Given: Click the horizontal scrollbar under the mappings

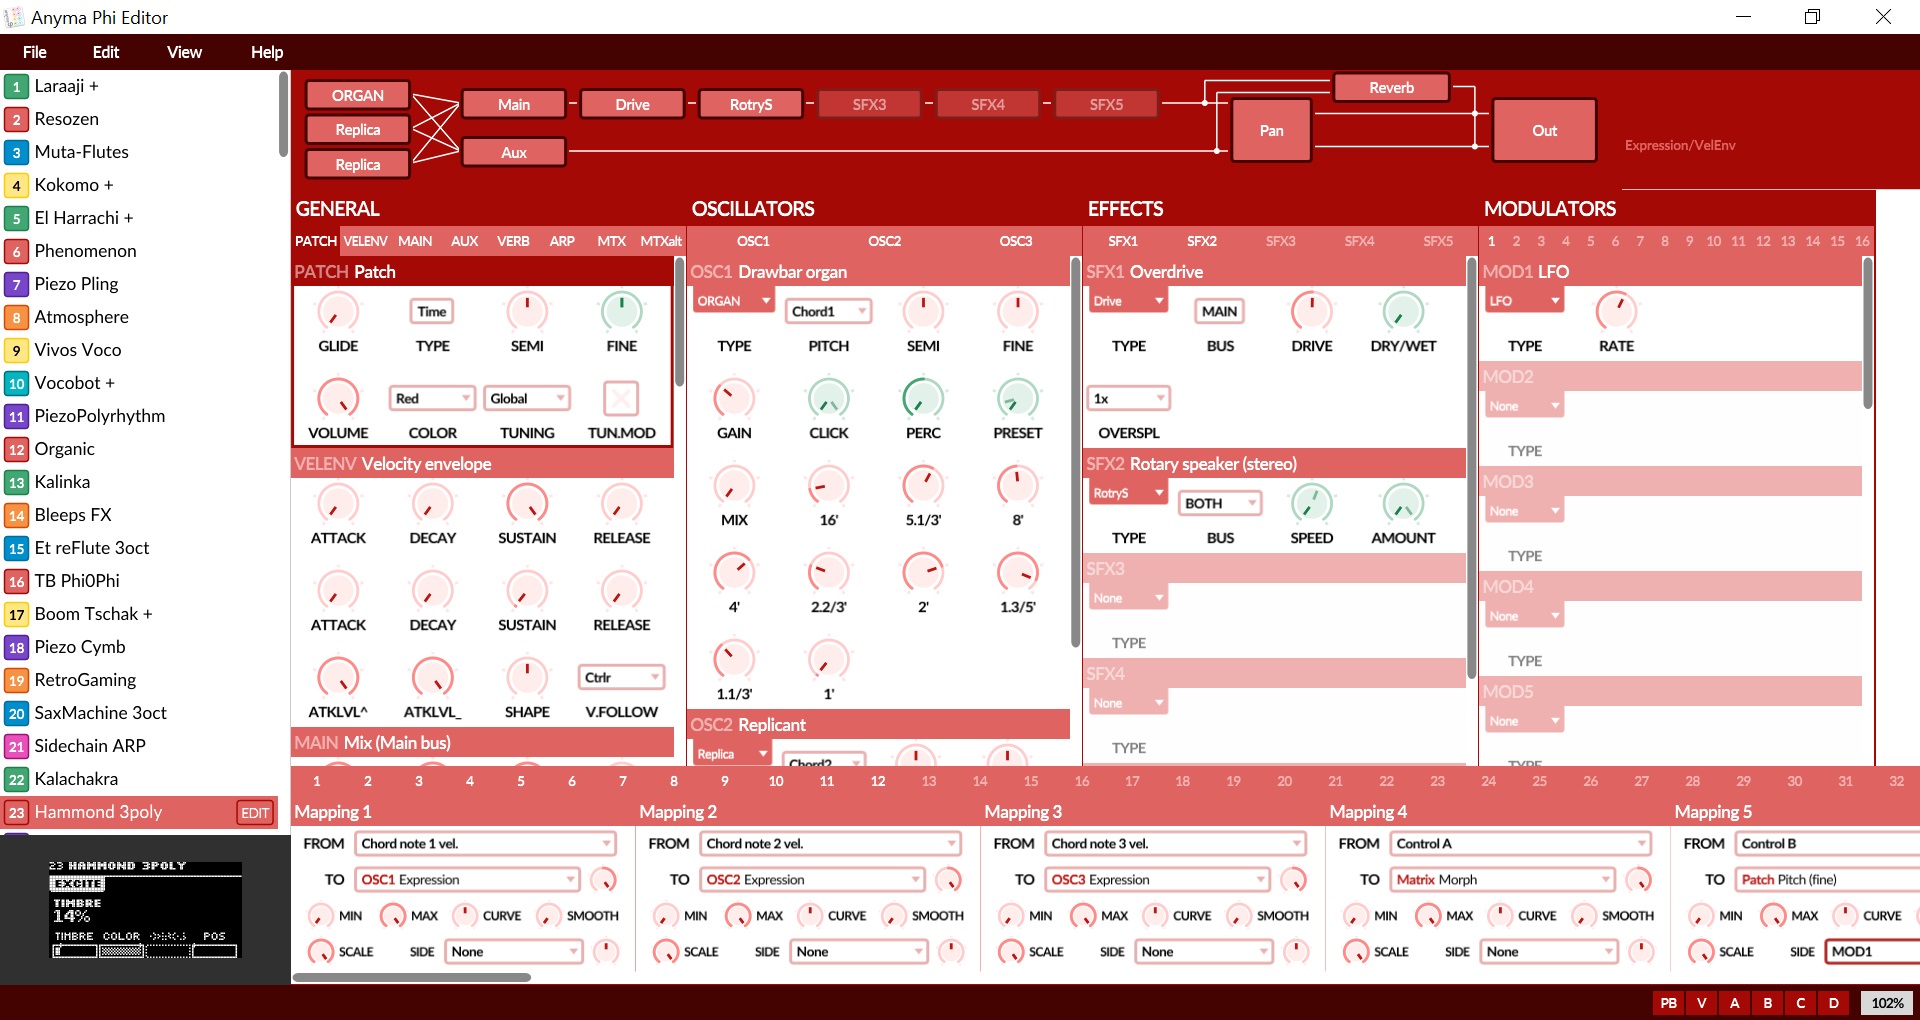Looking at the screenshot, I should click(x=411, y=977).
